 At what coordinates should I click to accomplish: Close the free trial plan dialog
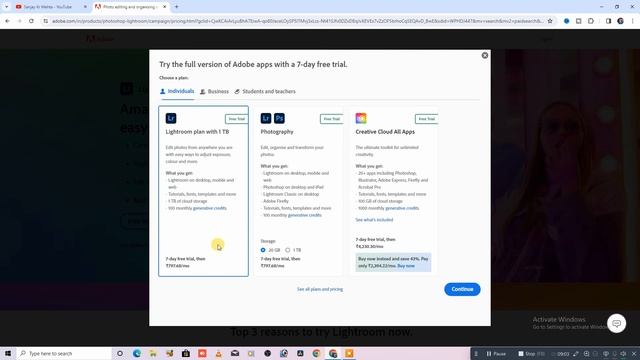(484, 55)
